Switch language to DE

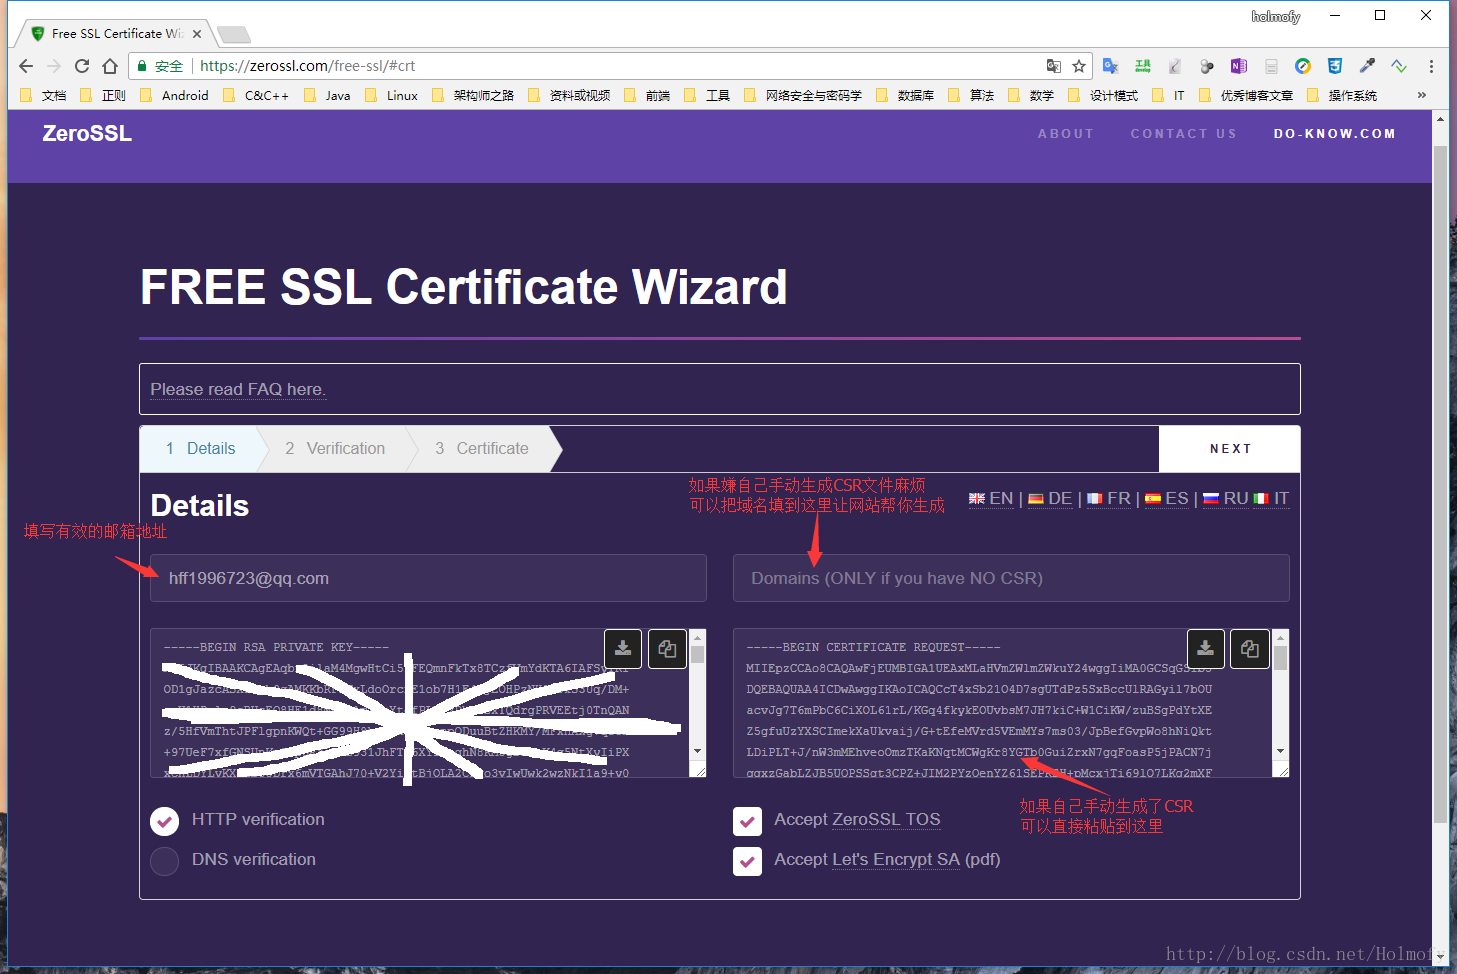pyautogui.click(x=1050, y=498)
